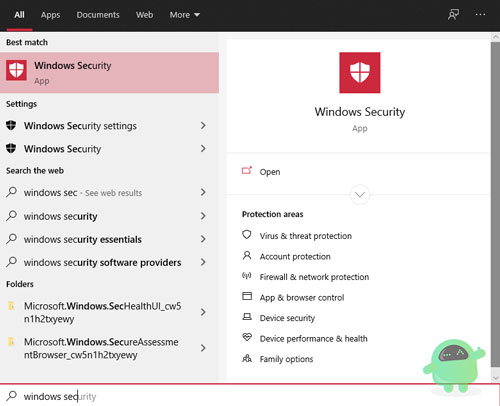This screenshot has width=500, height=406.
Task: Open Windows Security app from Best match
Action: tap(109, 72)
